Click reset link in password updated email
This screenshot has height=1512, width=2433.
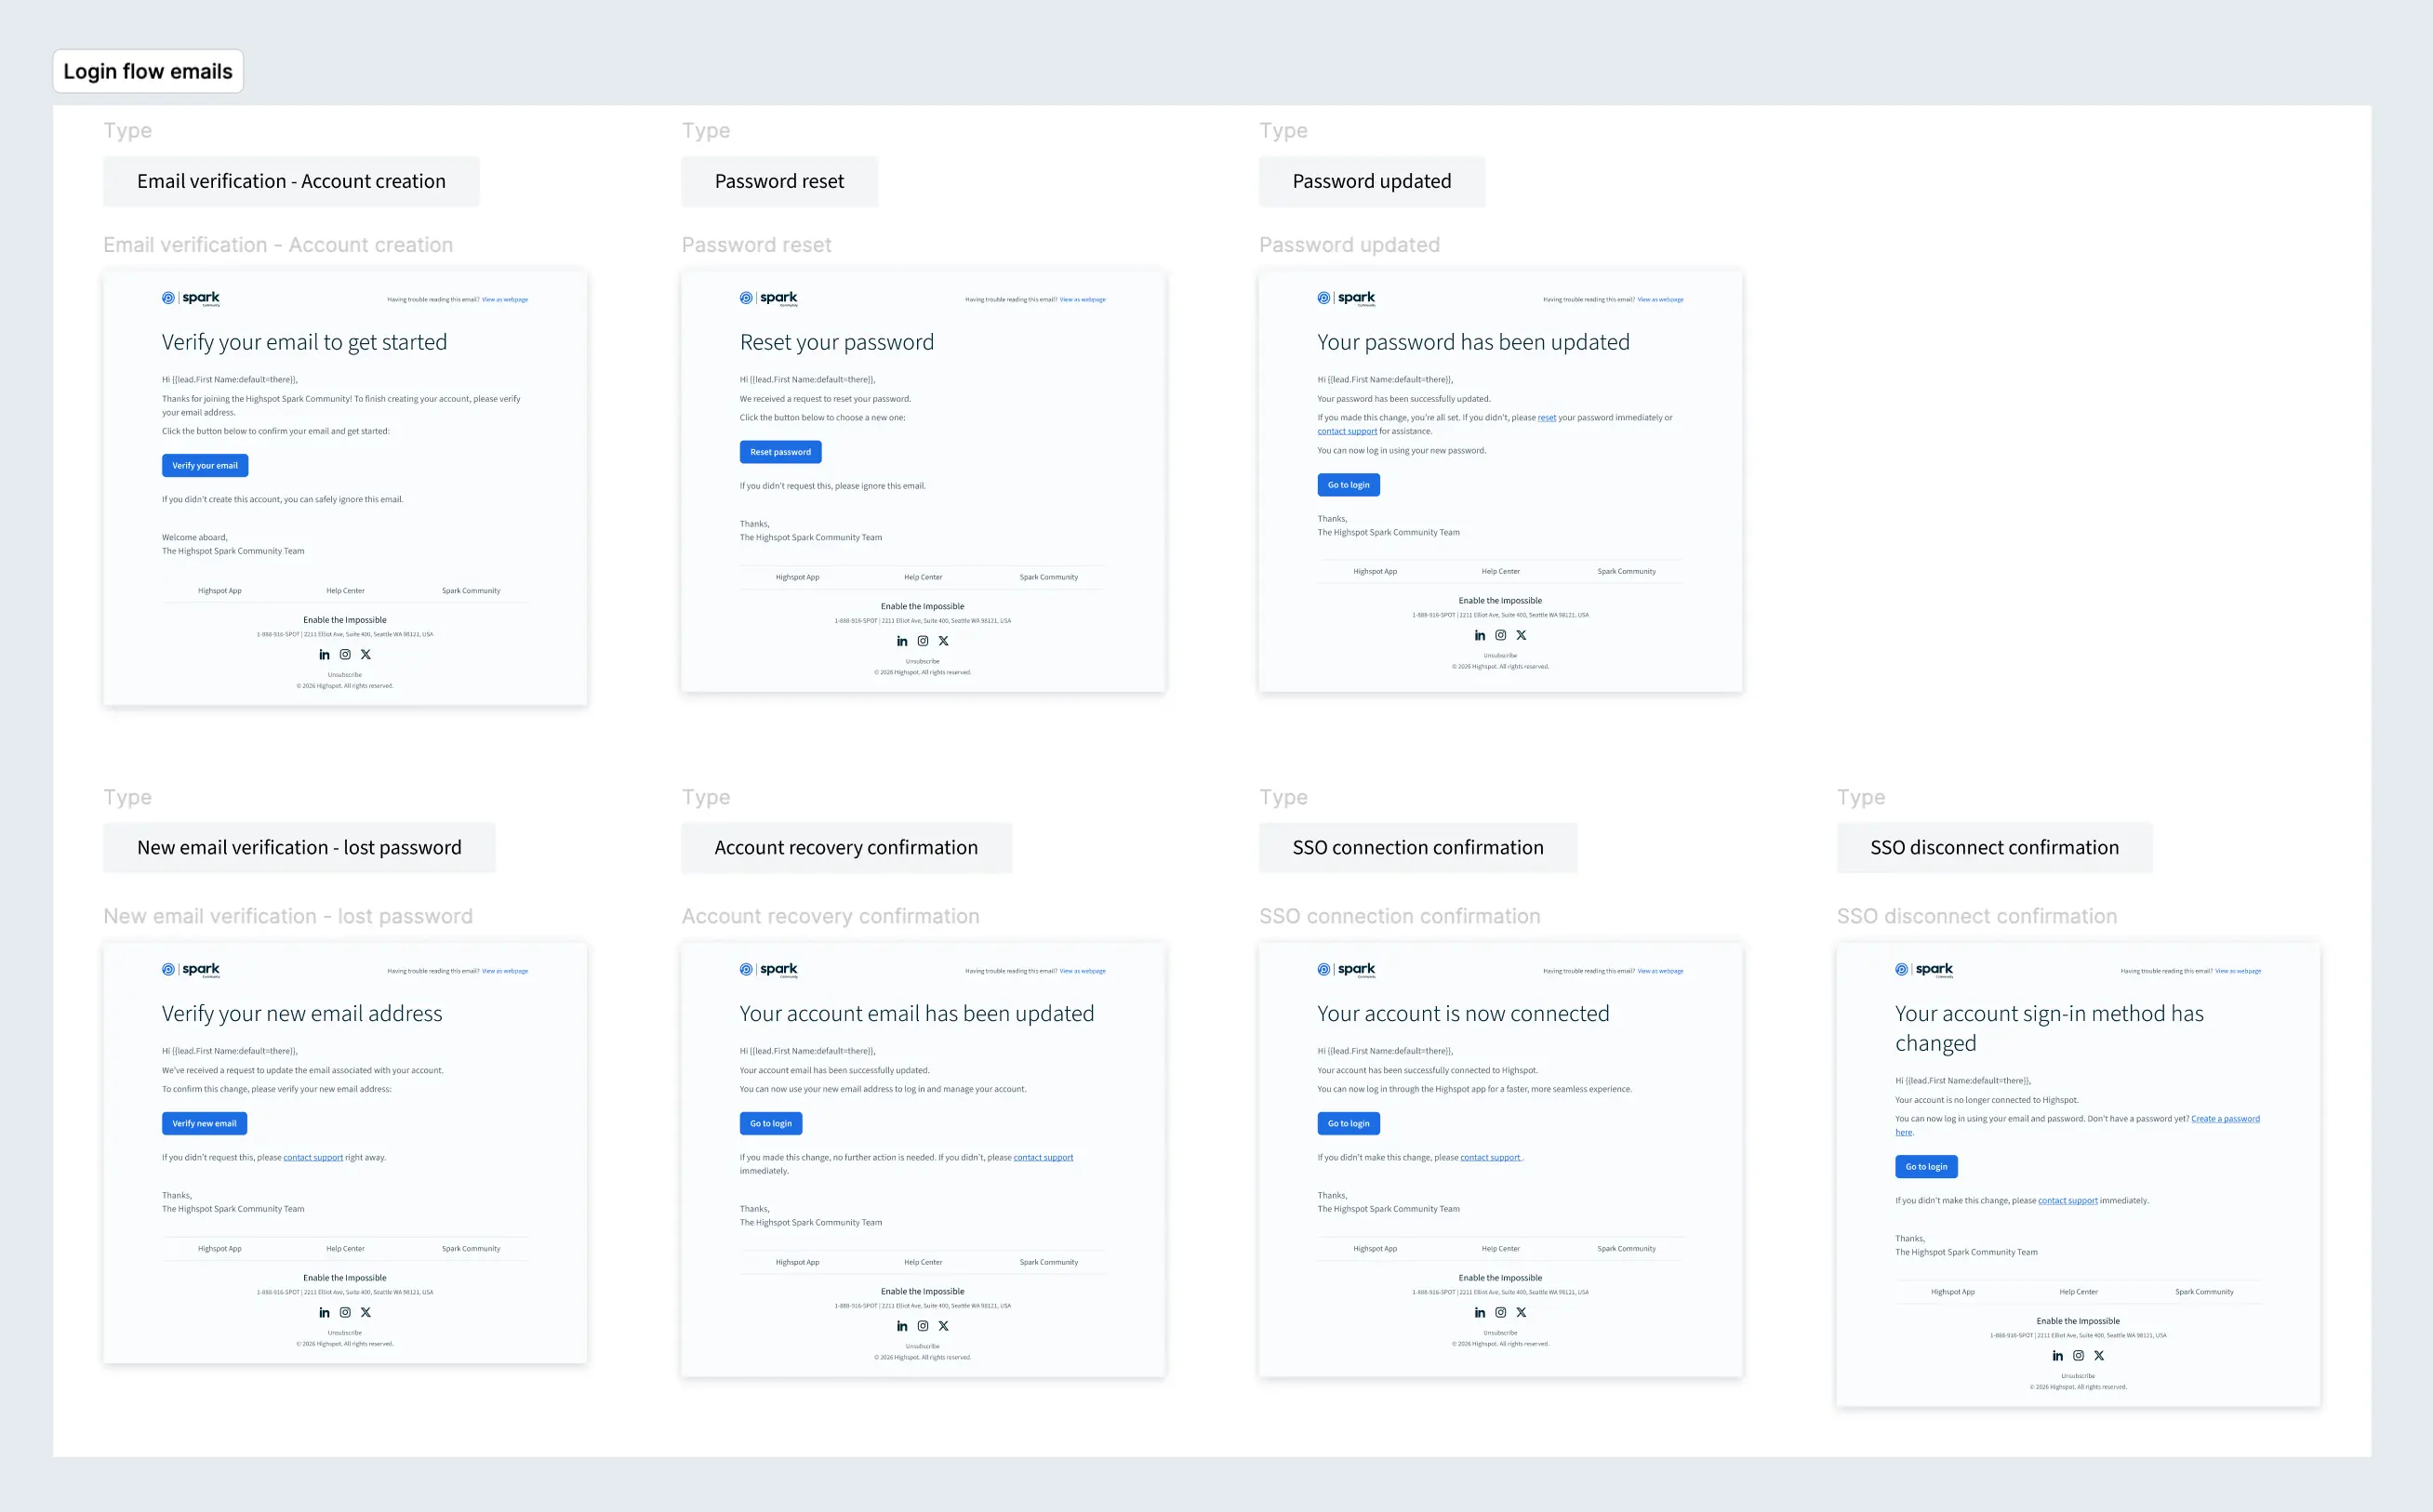(x=1546, y=418)
